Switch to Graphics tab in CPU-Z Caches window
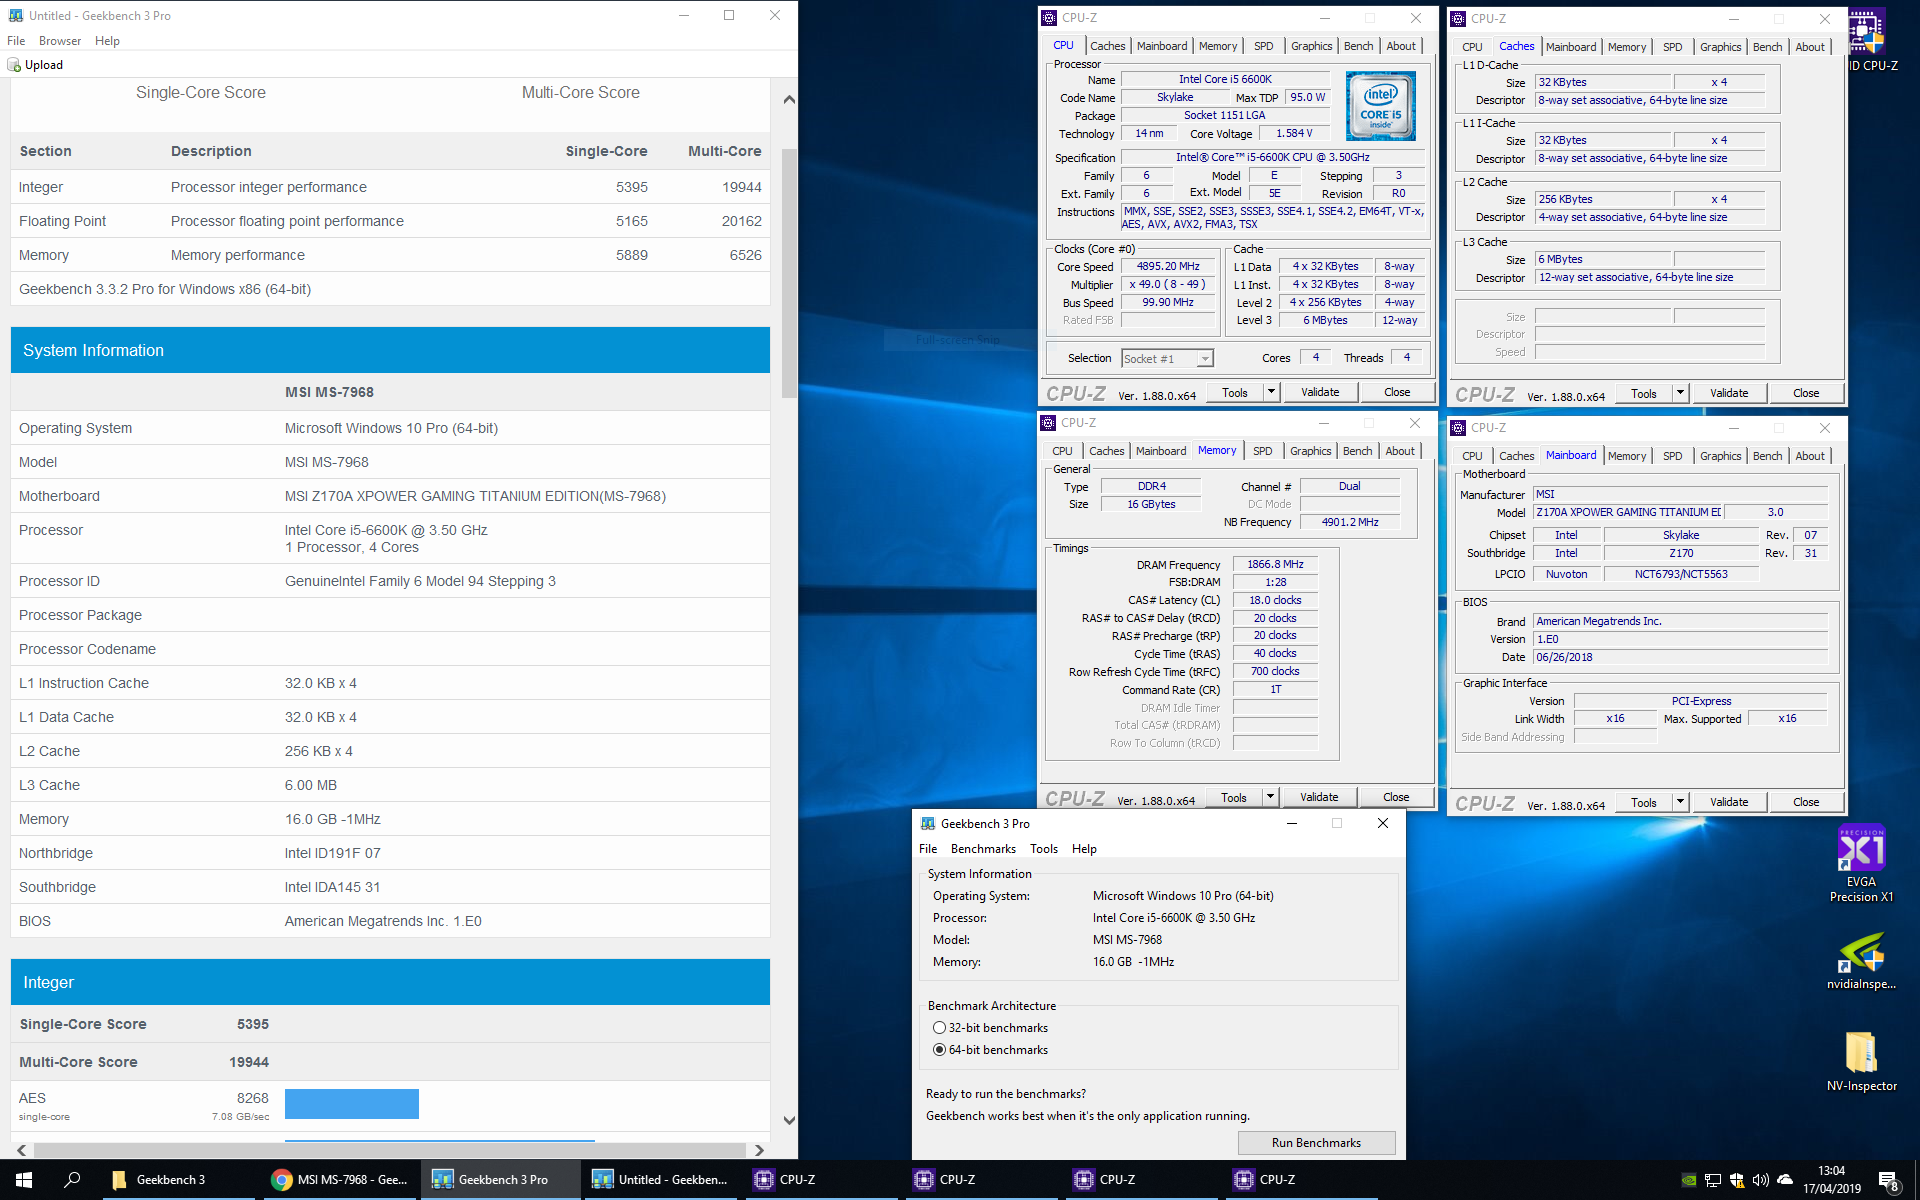This screenshot has width=1920, height=1200. [x=1720, y=47]
